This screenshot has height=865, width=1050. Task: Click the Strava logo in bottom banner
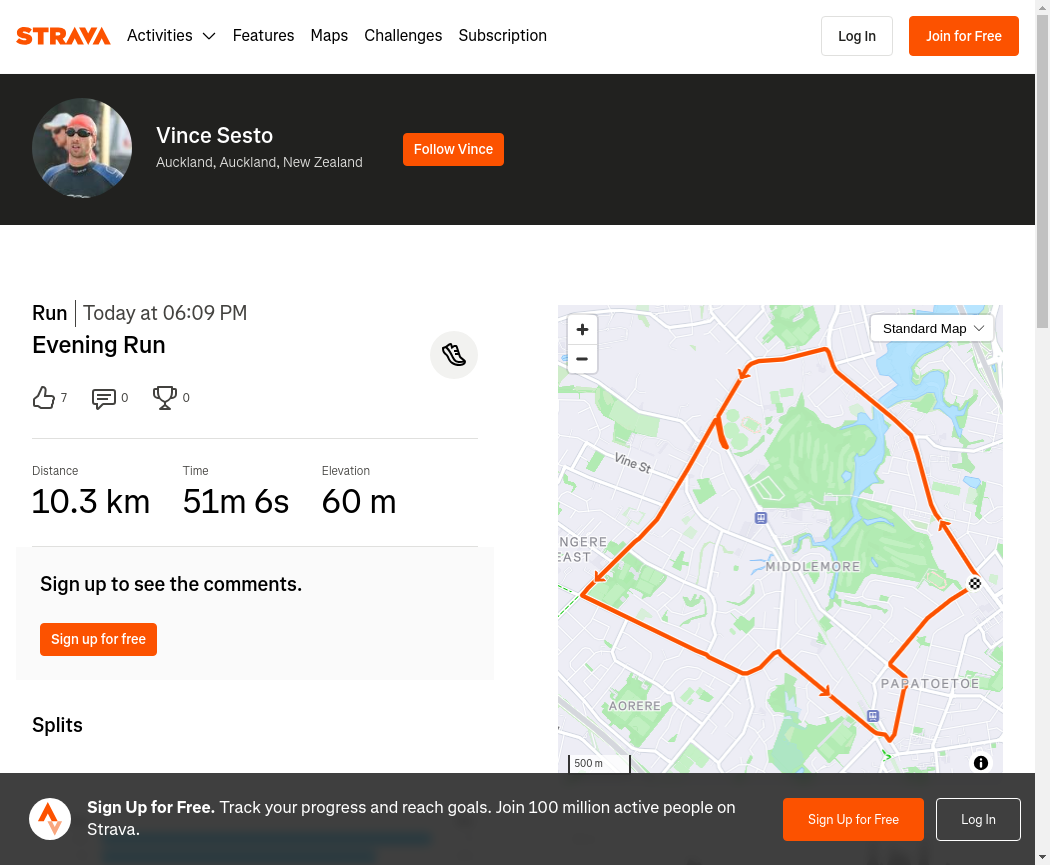[x=50, y=819]
